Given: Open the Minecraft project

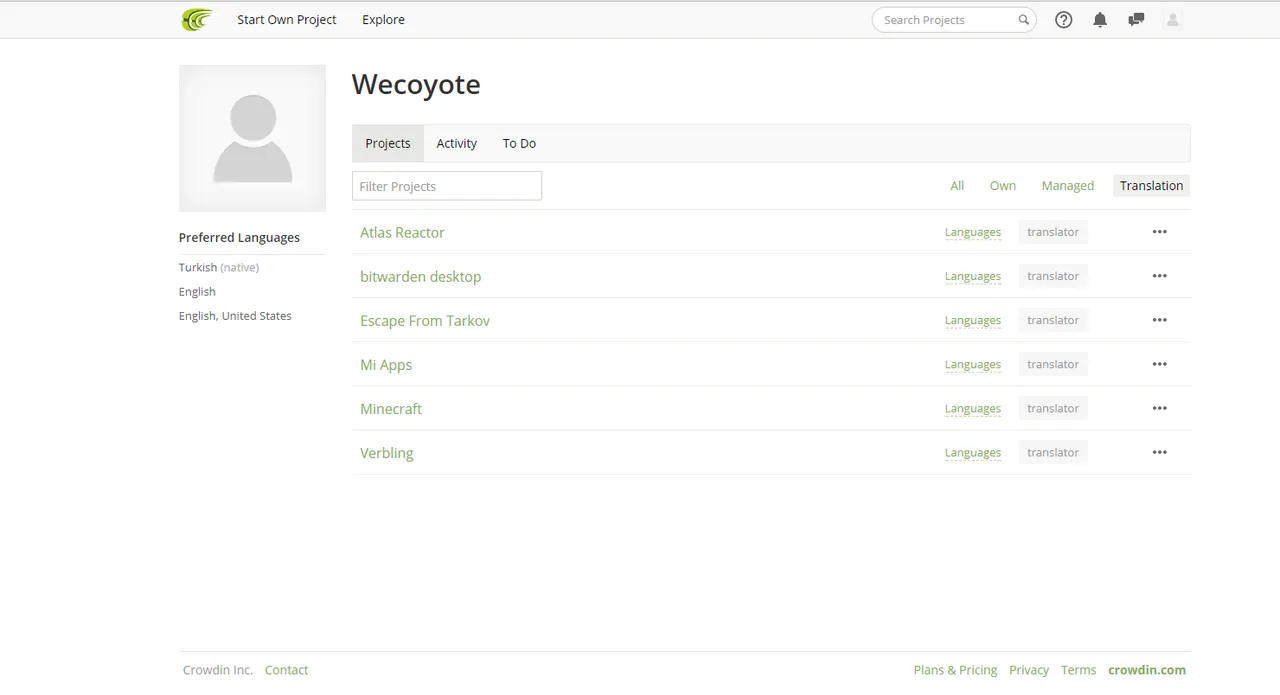Looking at the screenshot, I should (391, 408).
